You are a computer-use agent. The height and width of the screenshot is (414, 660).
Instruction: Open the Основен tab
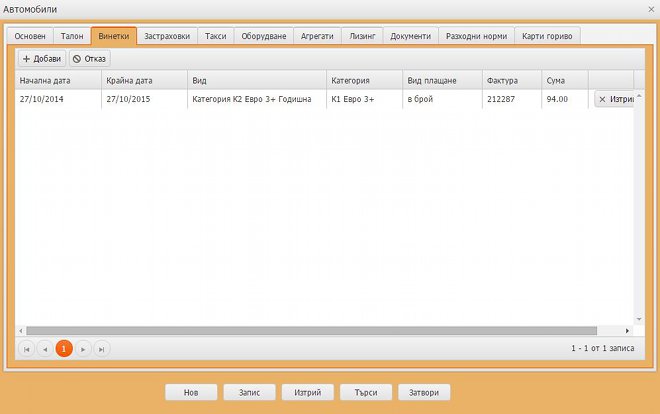tap(30, 36)
